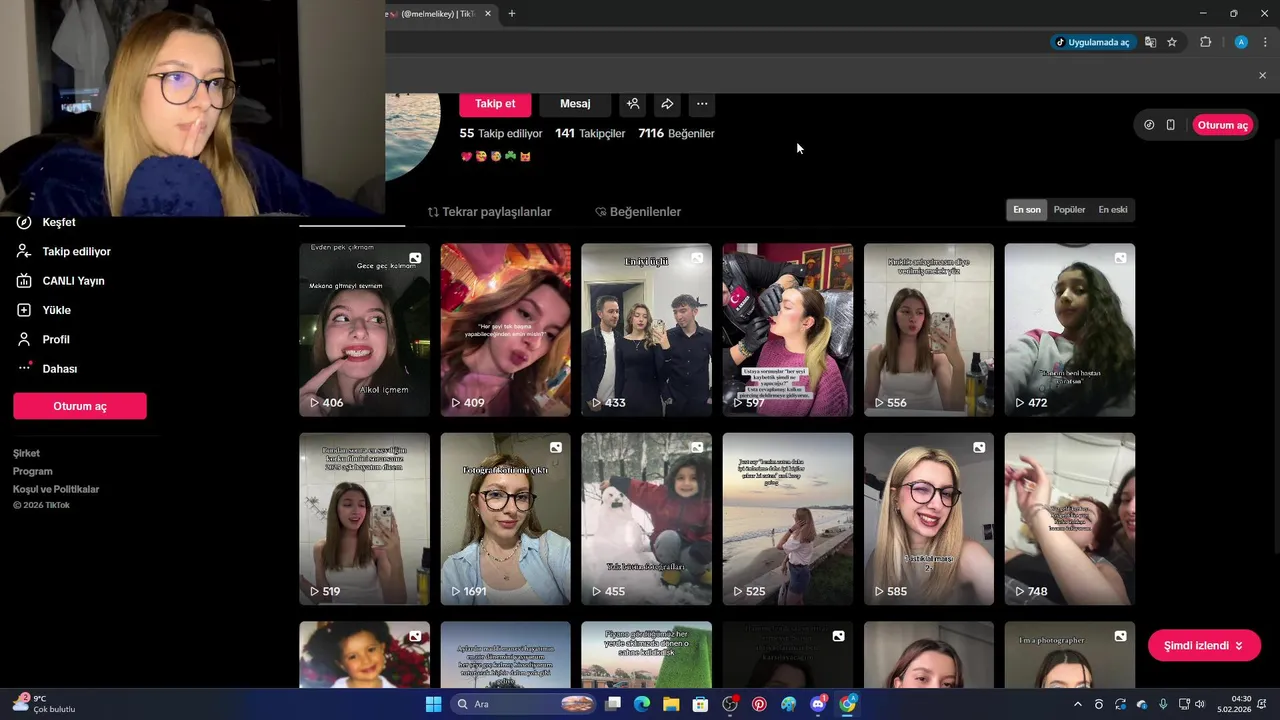This screenshot has width=1280, height=720.
Task: Open Microsoft Store from the taskbar
Action: pos(700,704)
